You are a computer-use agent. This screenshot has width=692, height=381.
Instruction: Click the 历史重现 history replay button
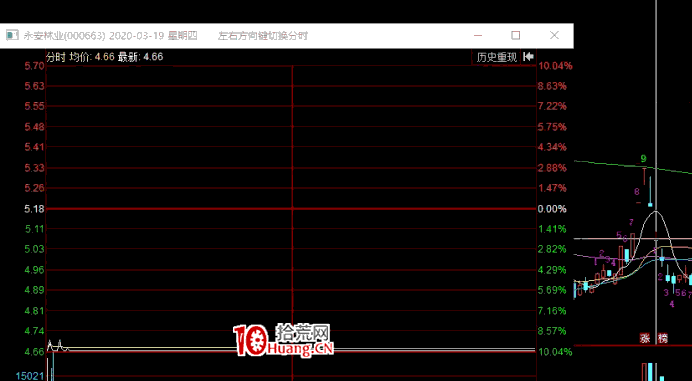496,57
